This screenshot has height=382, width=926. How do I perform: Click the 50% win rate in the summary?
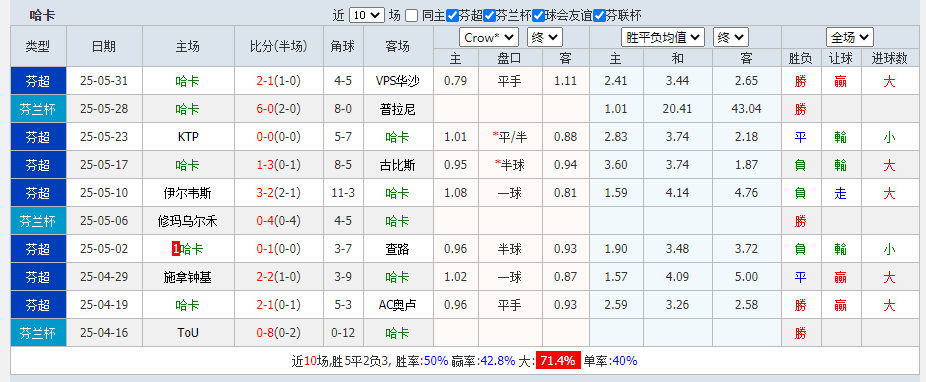click(436, 361)
